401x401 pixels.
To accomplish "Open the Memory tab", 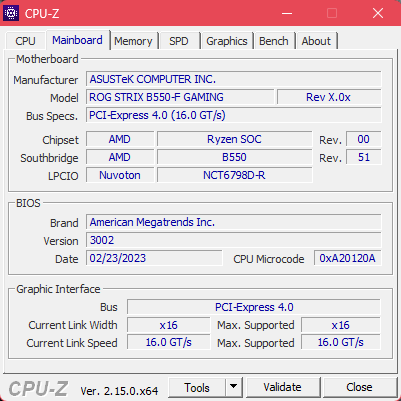I will [x=133, y=41].
